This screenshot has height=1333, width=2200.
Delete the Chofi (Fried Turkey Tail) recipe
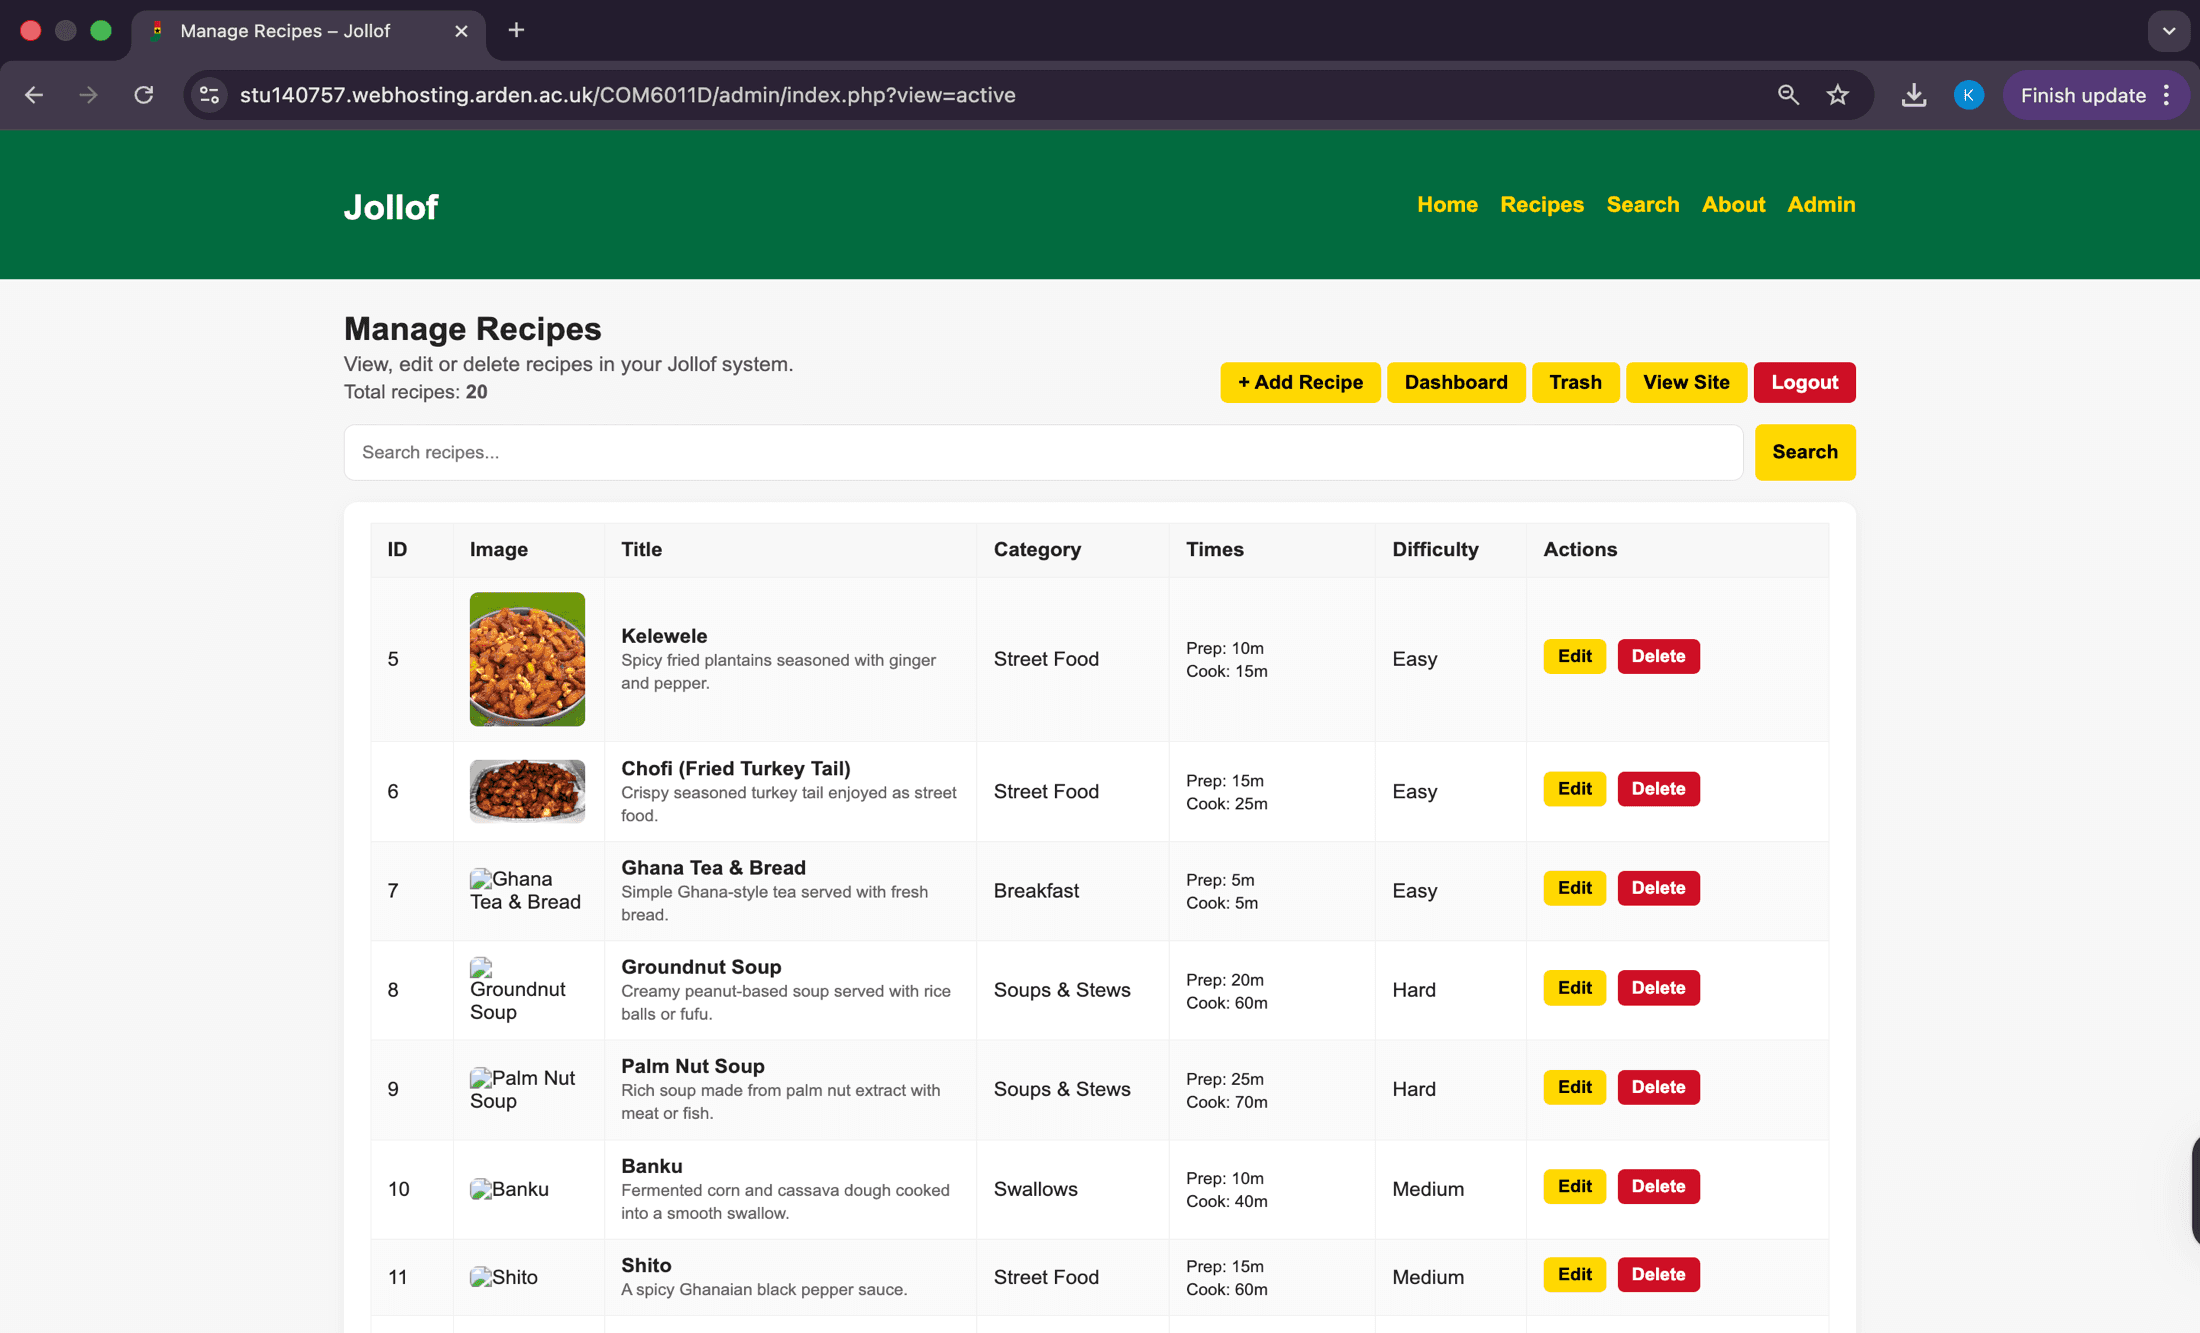[1658, 789]
